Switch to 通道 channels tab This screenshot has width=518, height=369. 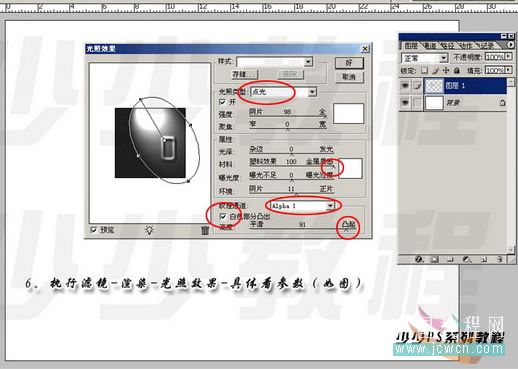tap(430, 45)
